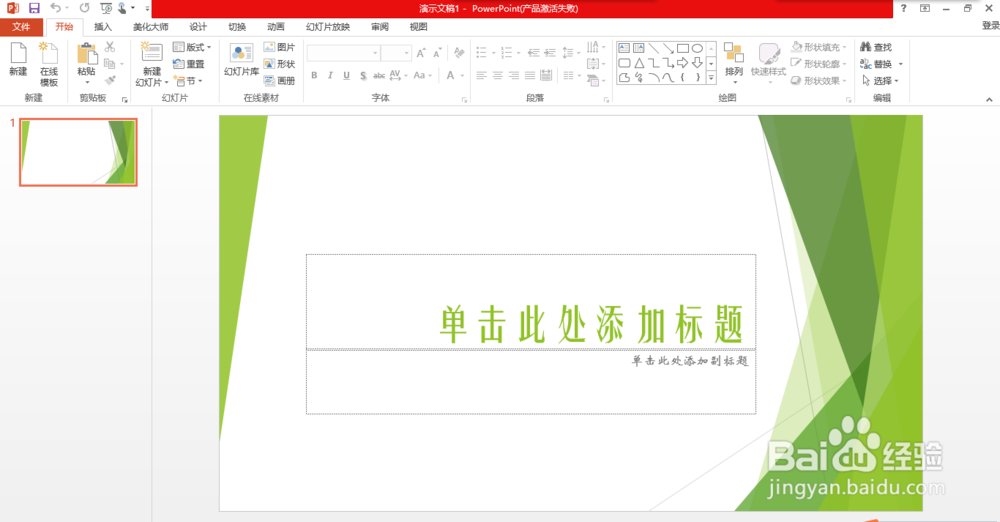Open the font name combo box
Screen dimensions: 1000x522
click(x=343, y=53)
